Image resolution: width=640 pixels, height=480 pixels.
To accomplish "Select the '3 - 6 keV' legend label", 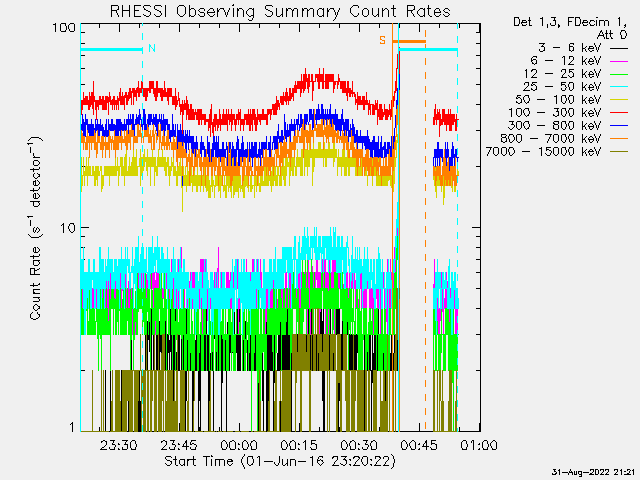I will coord(570,48).
